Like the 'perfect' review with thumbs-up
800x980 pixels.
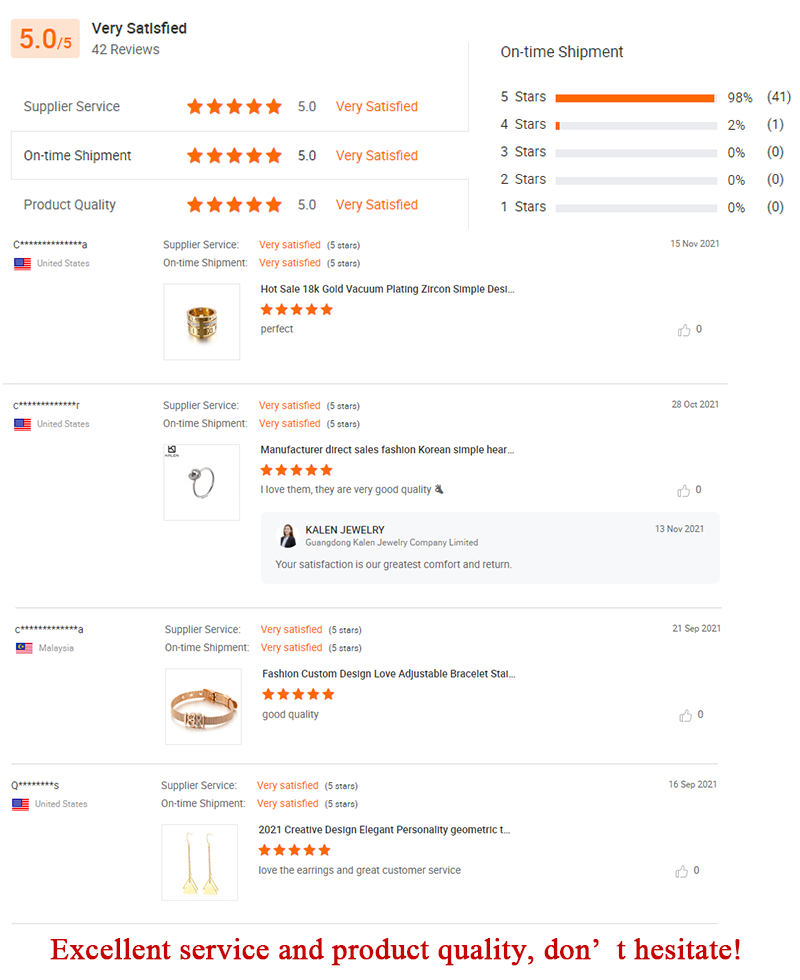(x=684, y=330)
